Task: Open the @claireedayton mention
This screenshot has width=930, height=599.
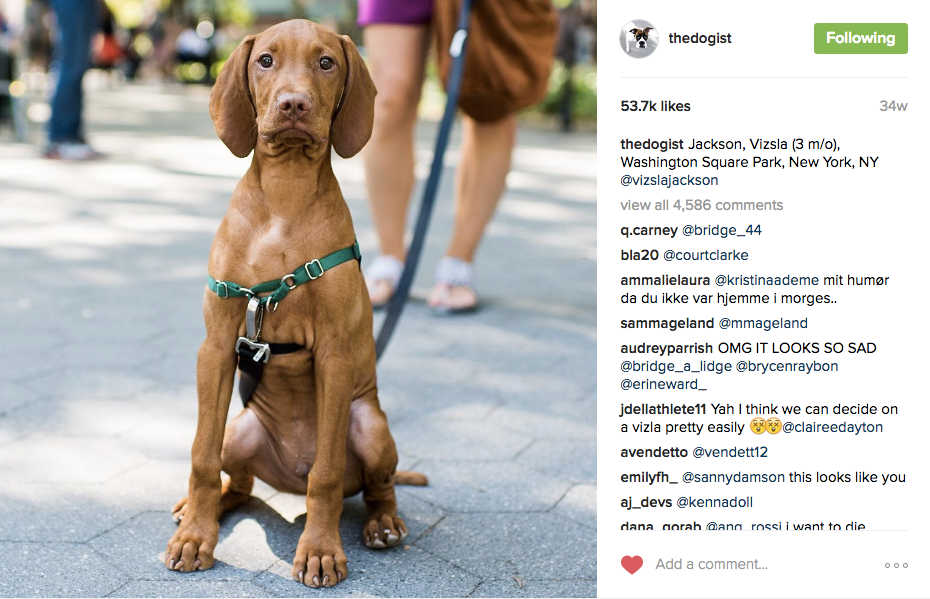Action: click(833, 427)
